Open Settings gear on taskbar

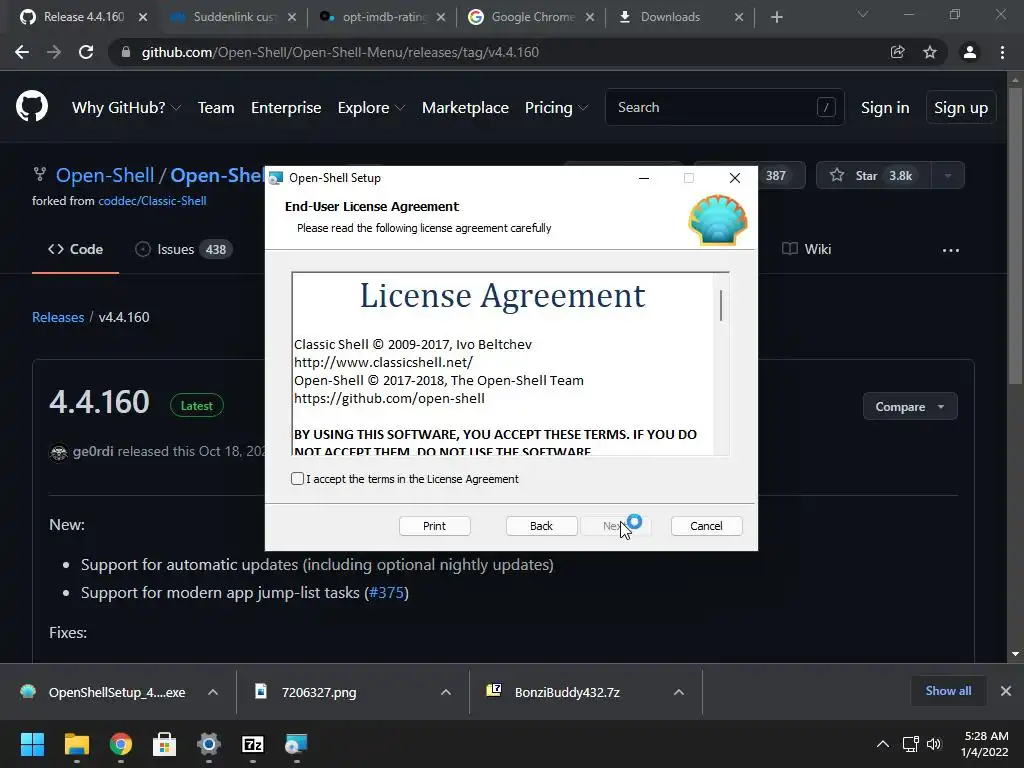click(209, 744)
